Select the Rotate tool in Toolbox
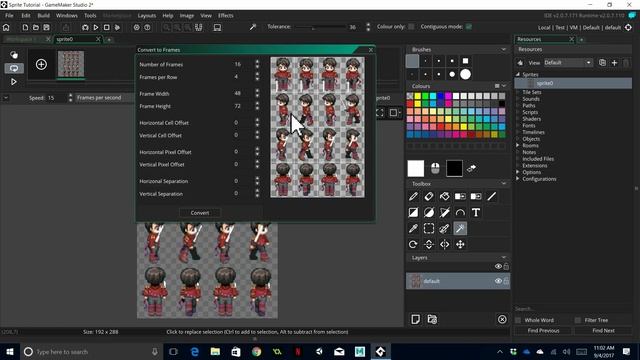 click(x=413, y=244)
